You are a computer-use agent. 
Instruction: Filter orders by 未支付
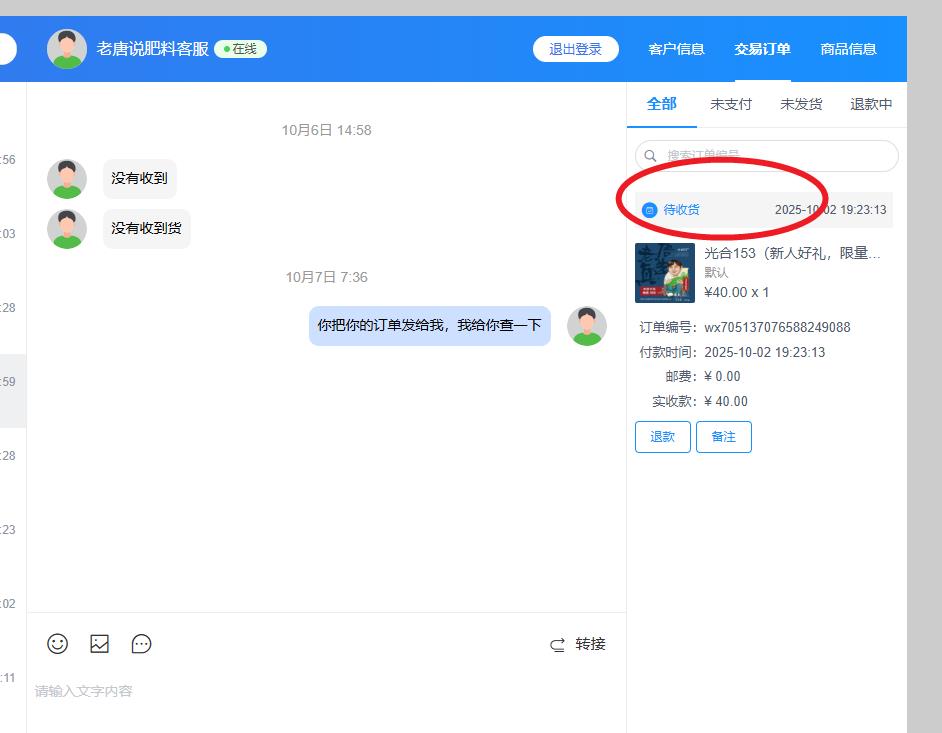pos(730,104)
